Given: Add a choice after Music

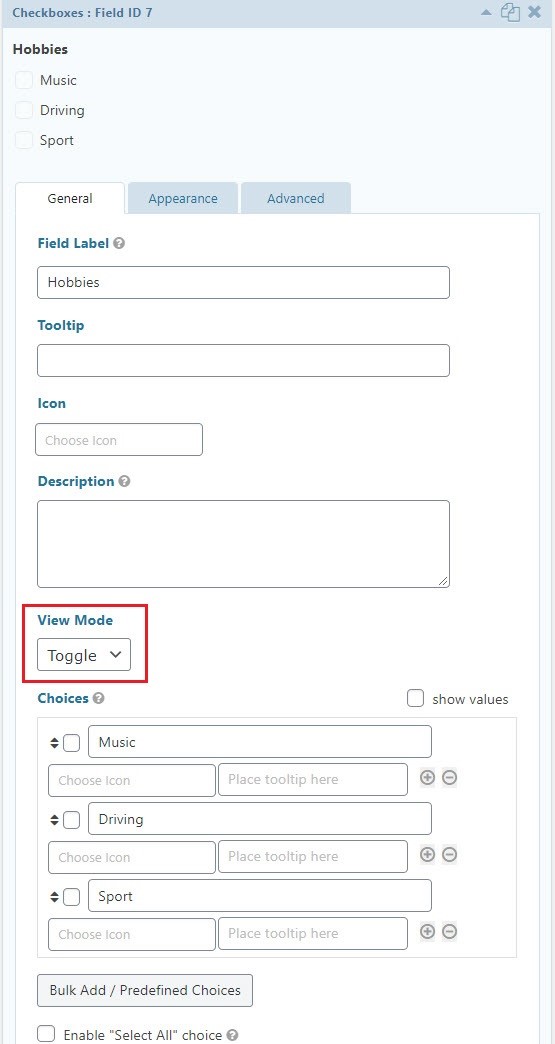Looking at the screenshot, I should (x=427, y=778).
